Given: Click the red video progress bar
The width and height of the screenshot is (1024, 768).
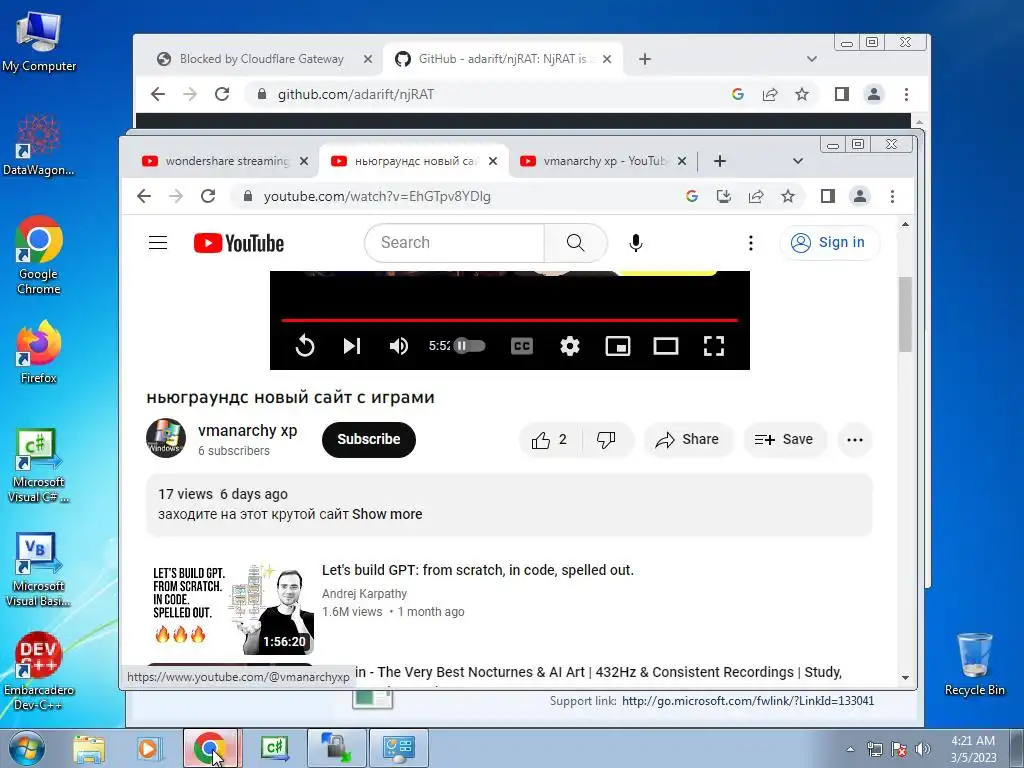Looking at the screenshot, I should point(509,320).
